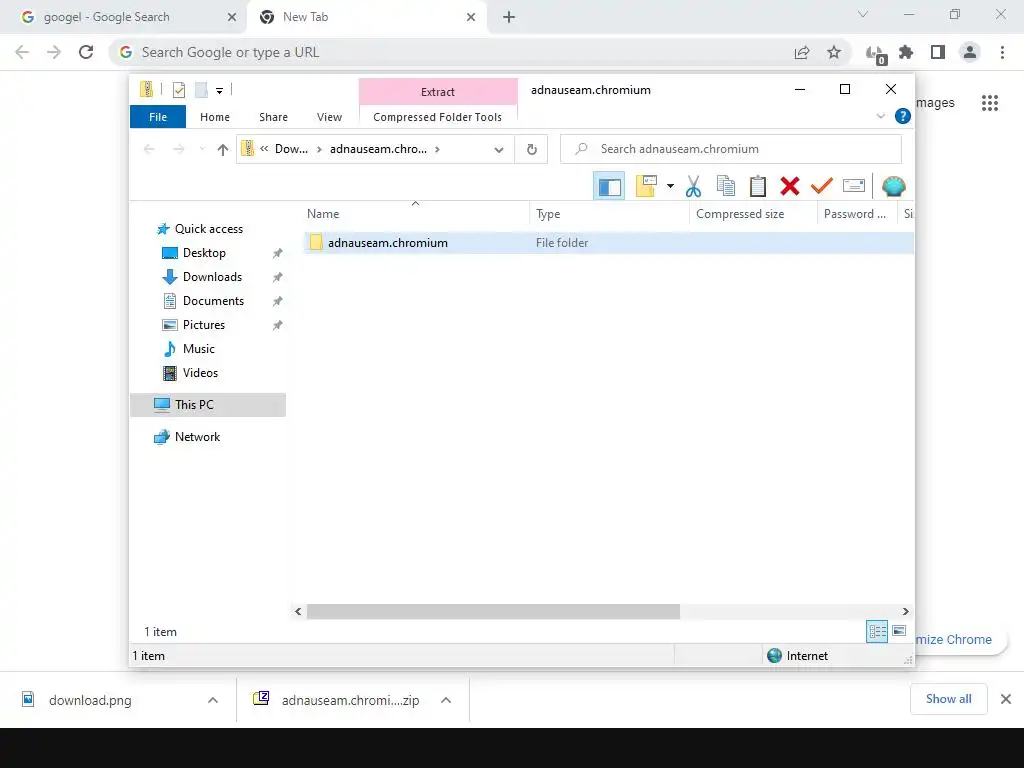Click the red X Delete icon

(790, 186)
